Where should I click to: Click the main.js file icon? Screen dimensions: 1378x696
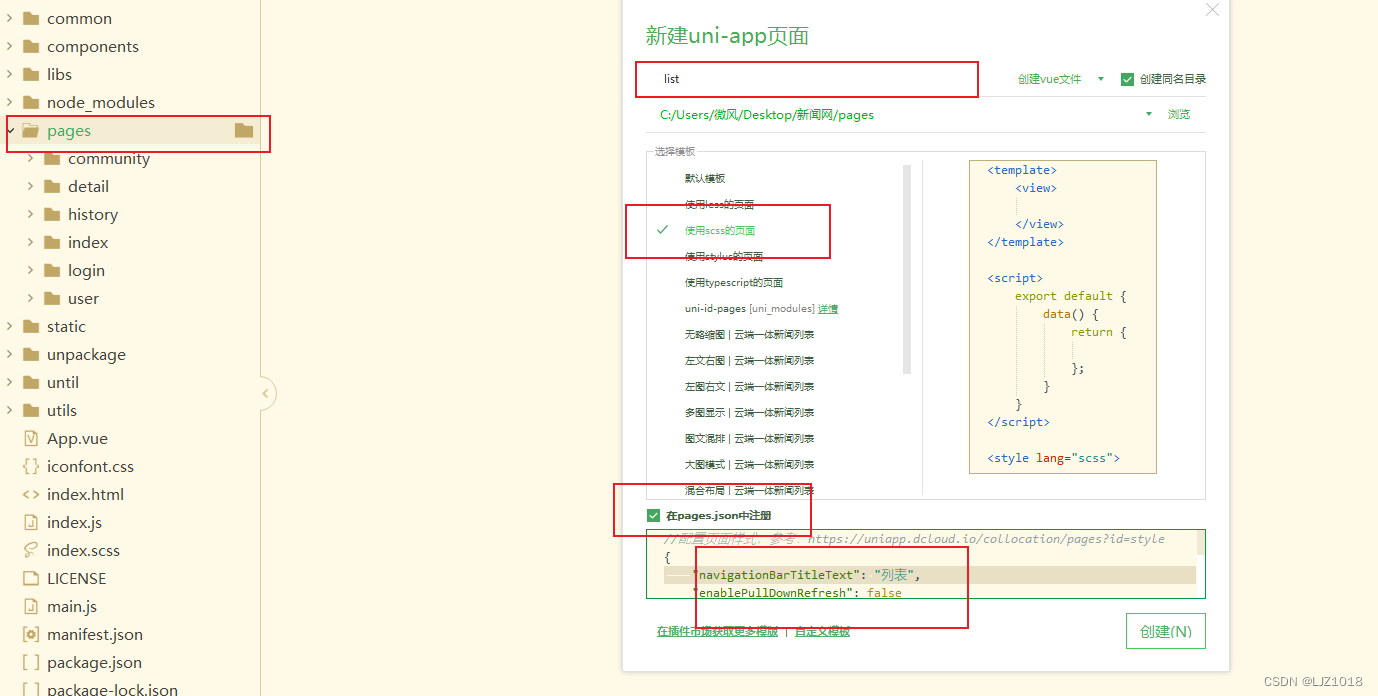[x=30, y=606]
